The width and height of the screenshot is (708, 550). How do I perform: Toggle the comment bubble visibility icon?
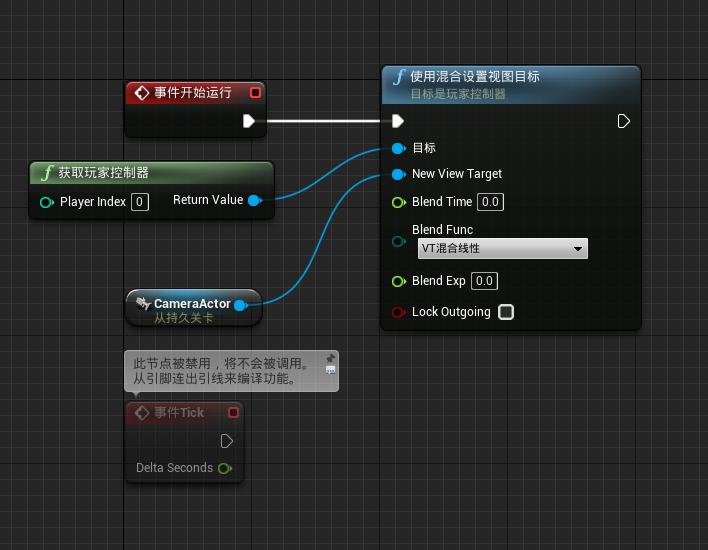pos(331,370)
